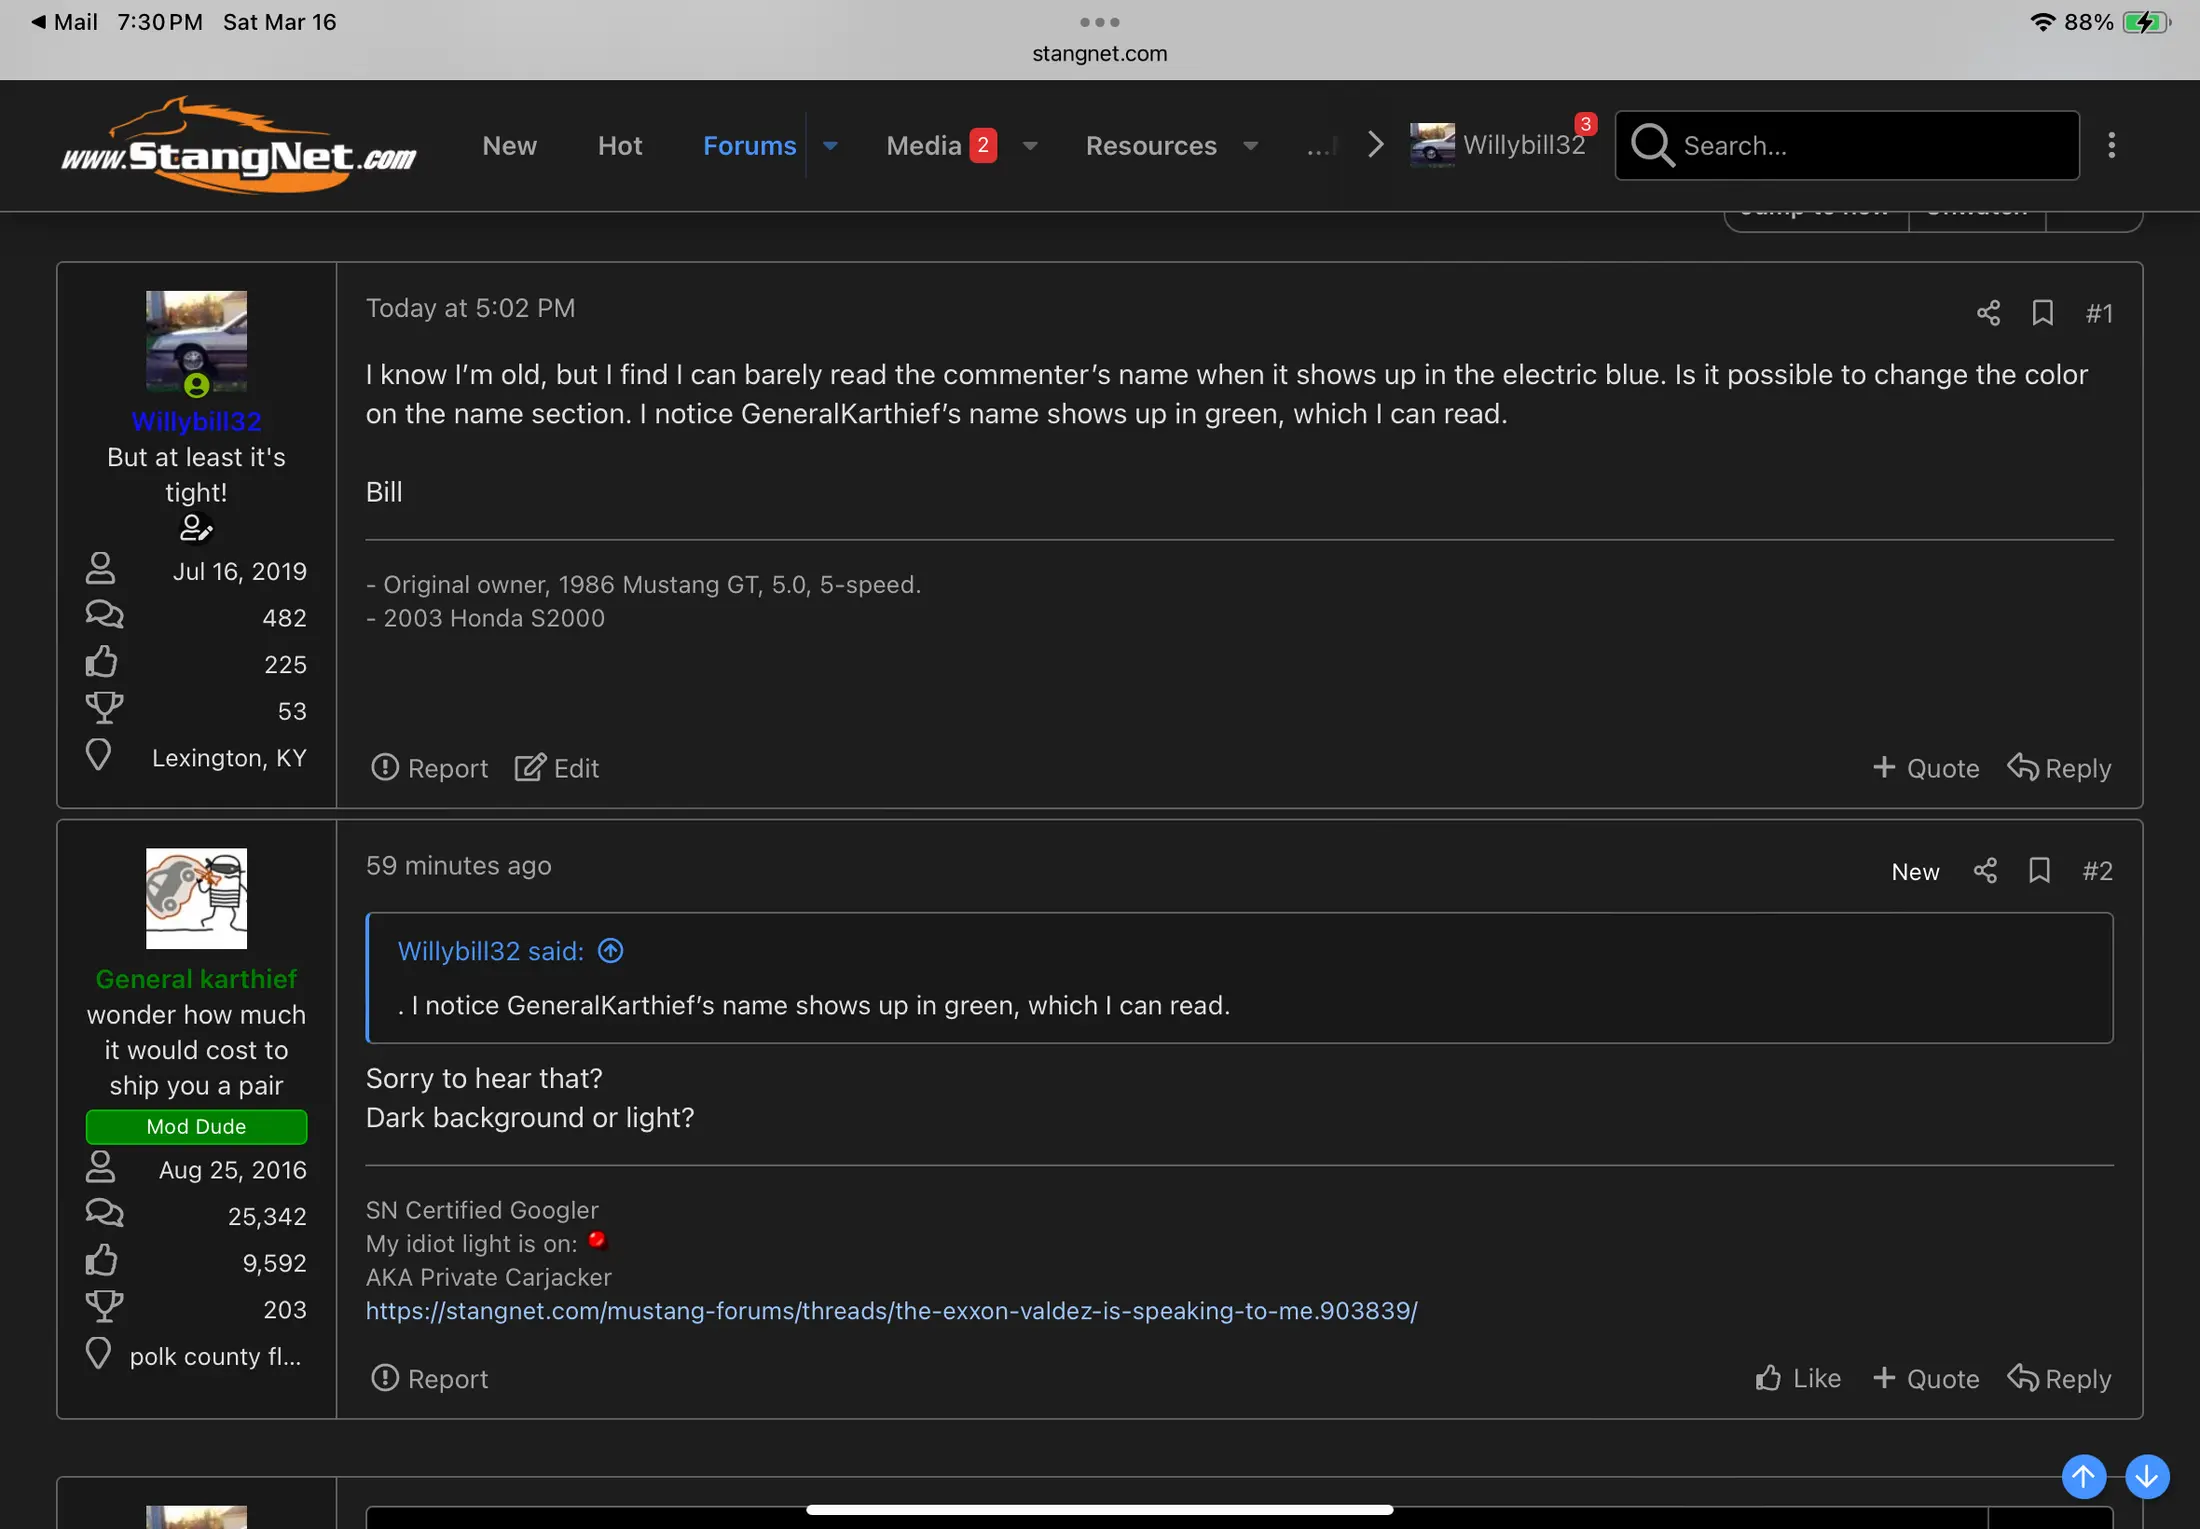Click the Mod Dude green badge
2200x1529 pixels.
196,1126
